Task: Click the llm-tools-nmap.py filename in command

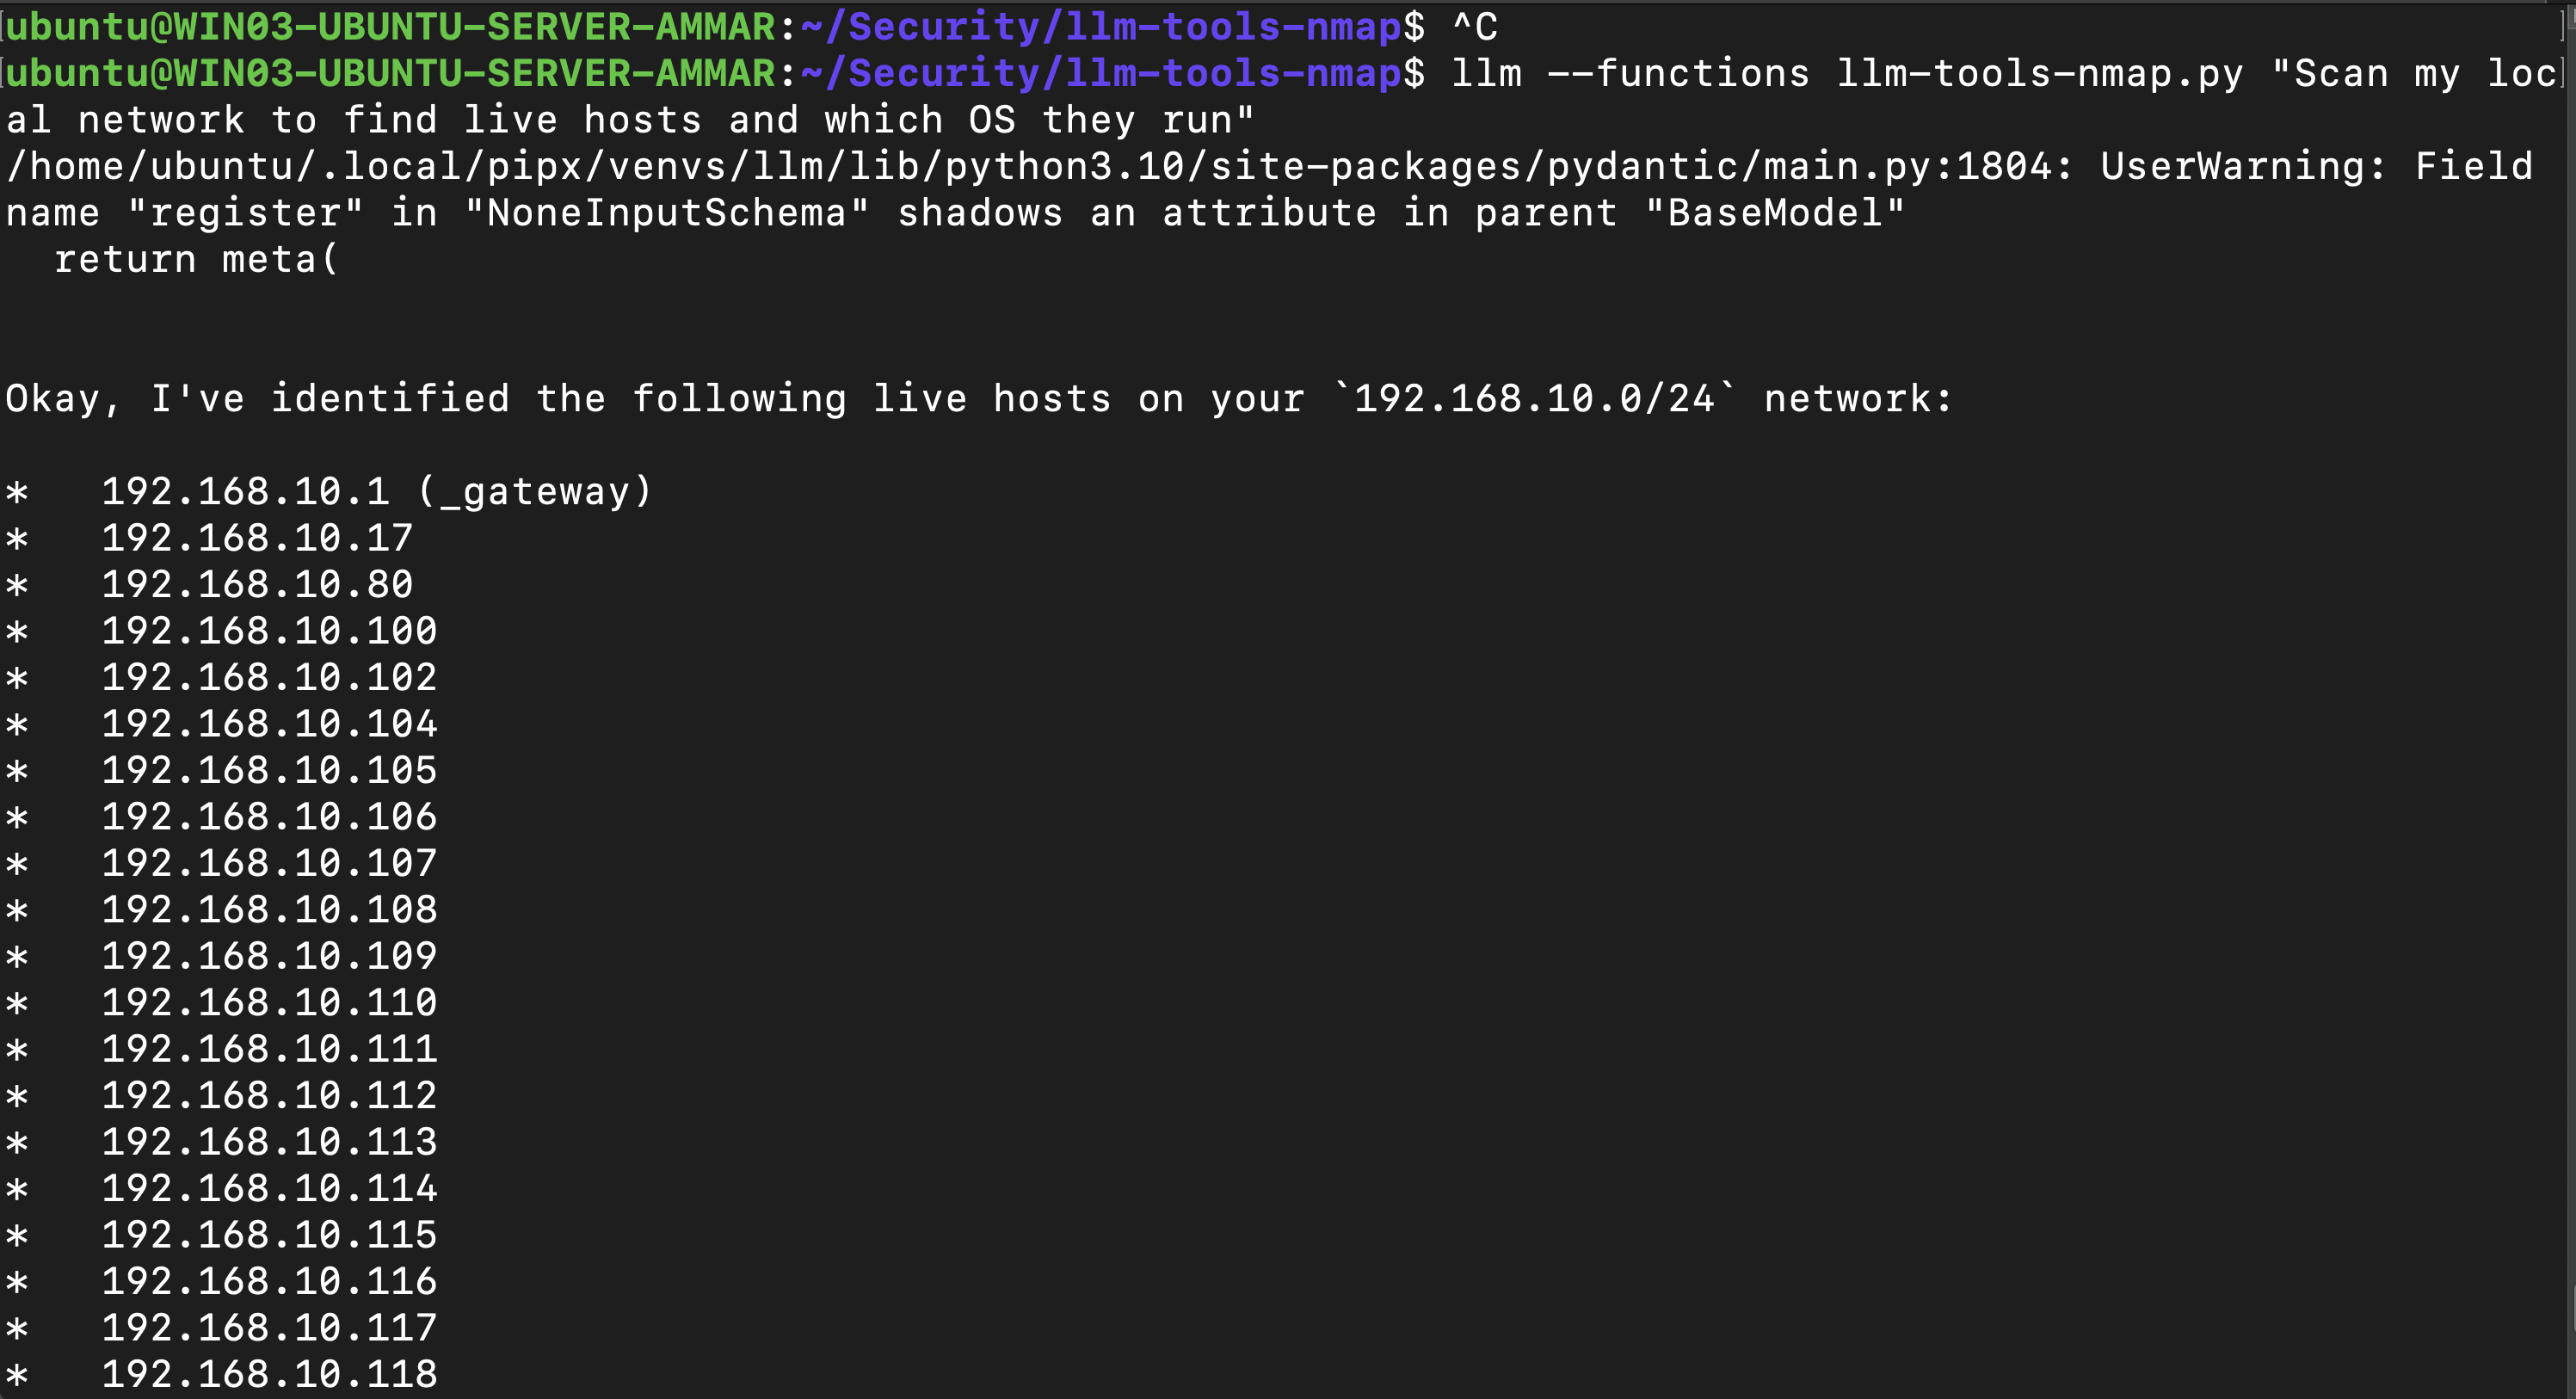Action: pyautogui.click(x=2040, y=74)
